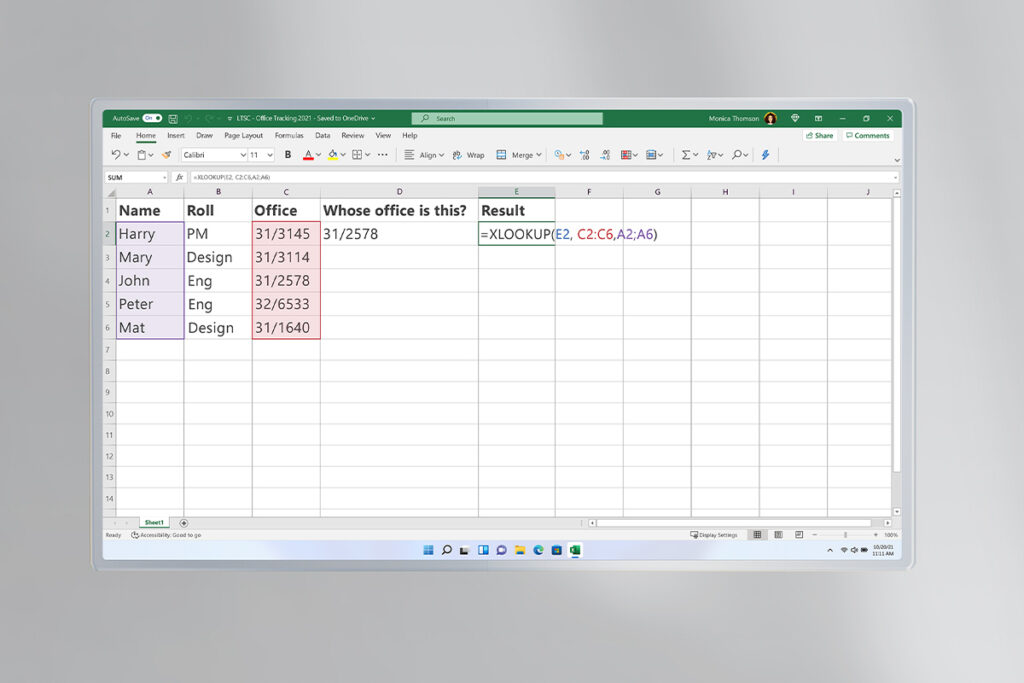Switch to the Formulas ribbon tab

289,135
